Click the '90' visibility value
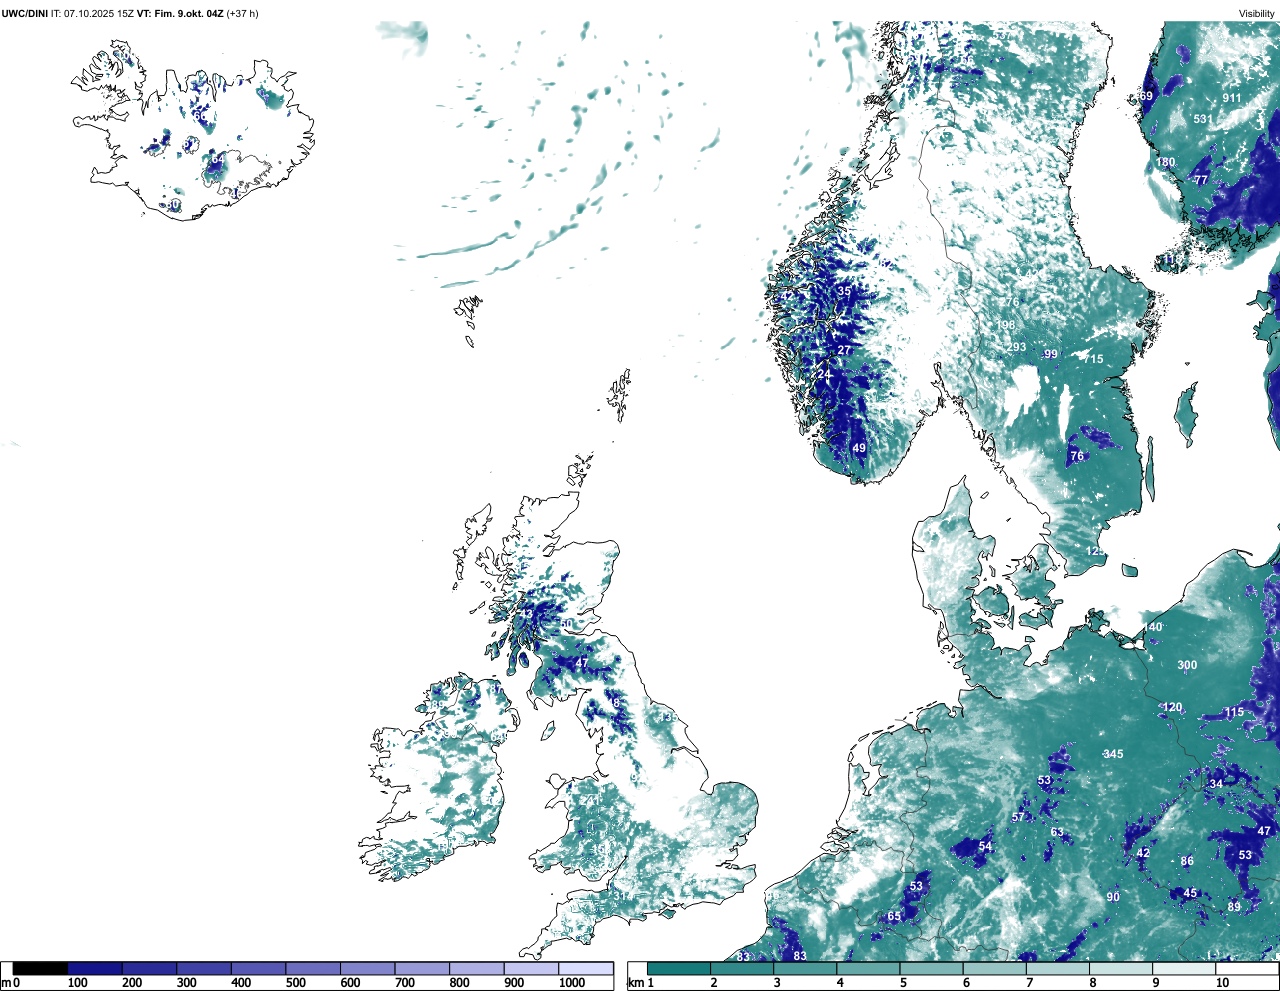1280x991 pixels. click(1113, 897)
